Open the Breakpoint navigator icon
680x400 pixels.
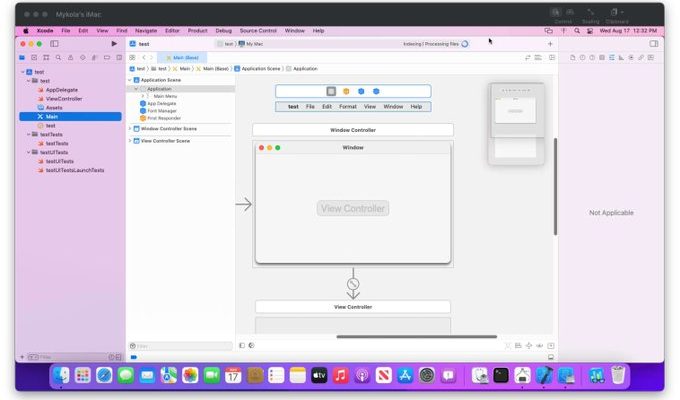coord(107,58)
